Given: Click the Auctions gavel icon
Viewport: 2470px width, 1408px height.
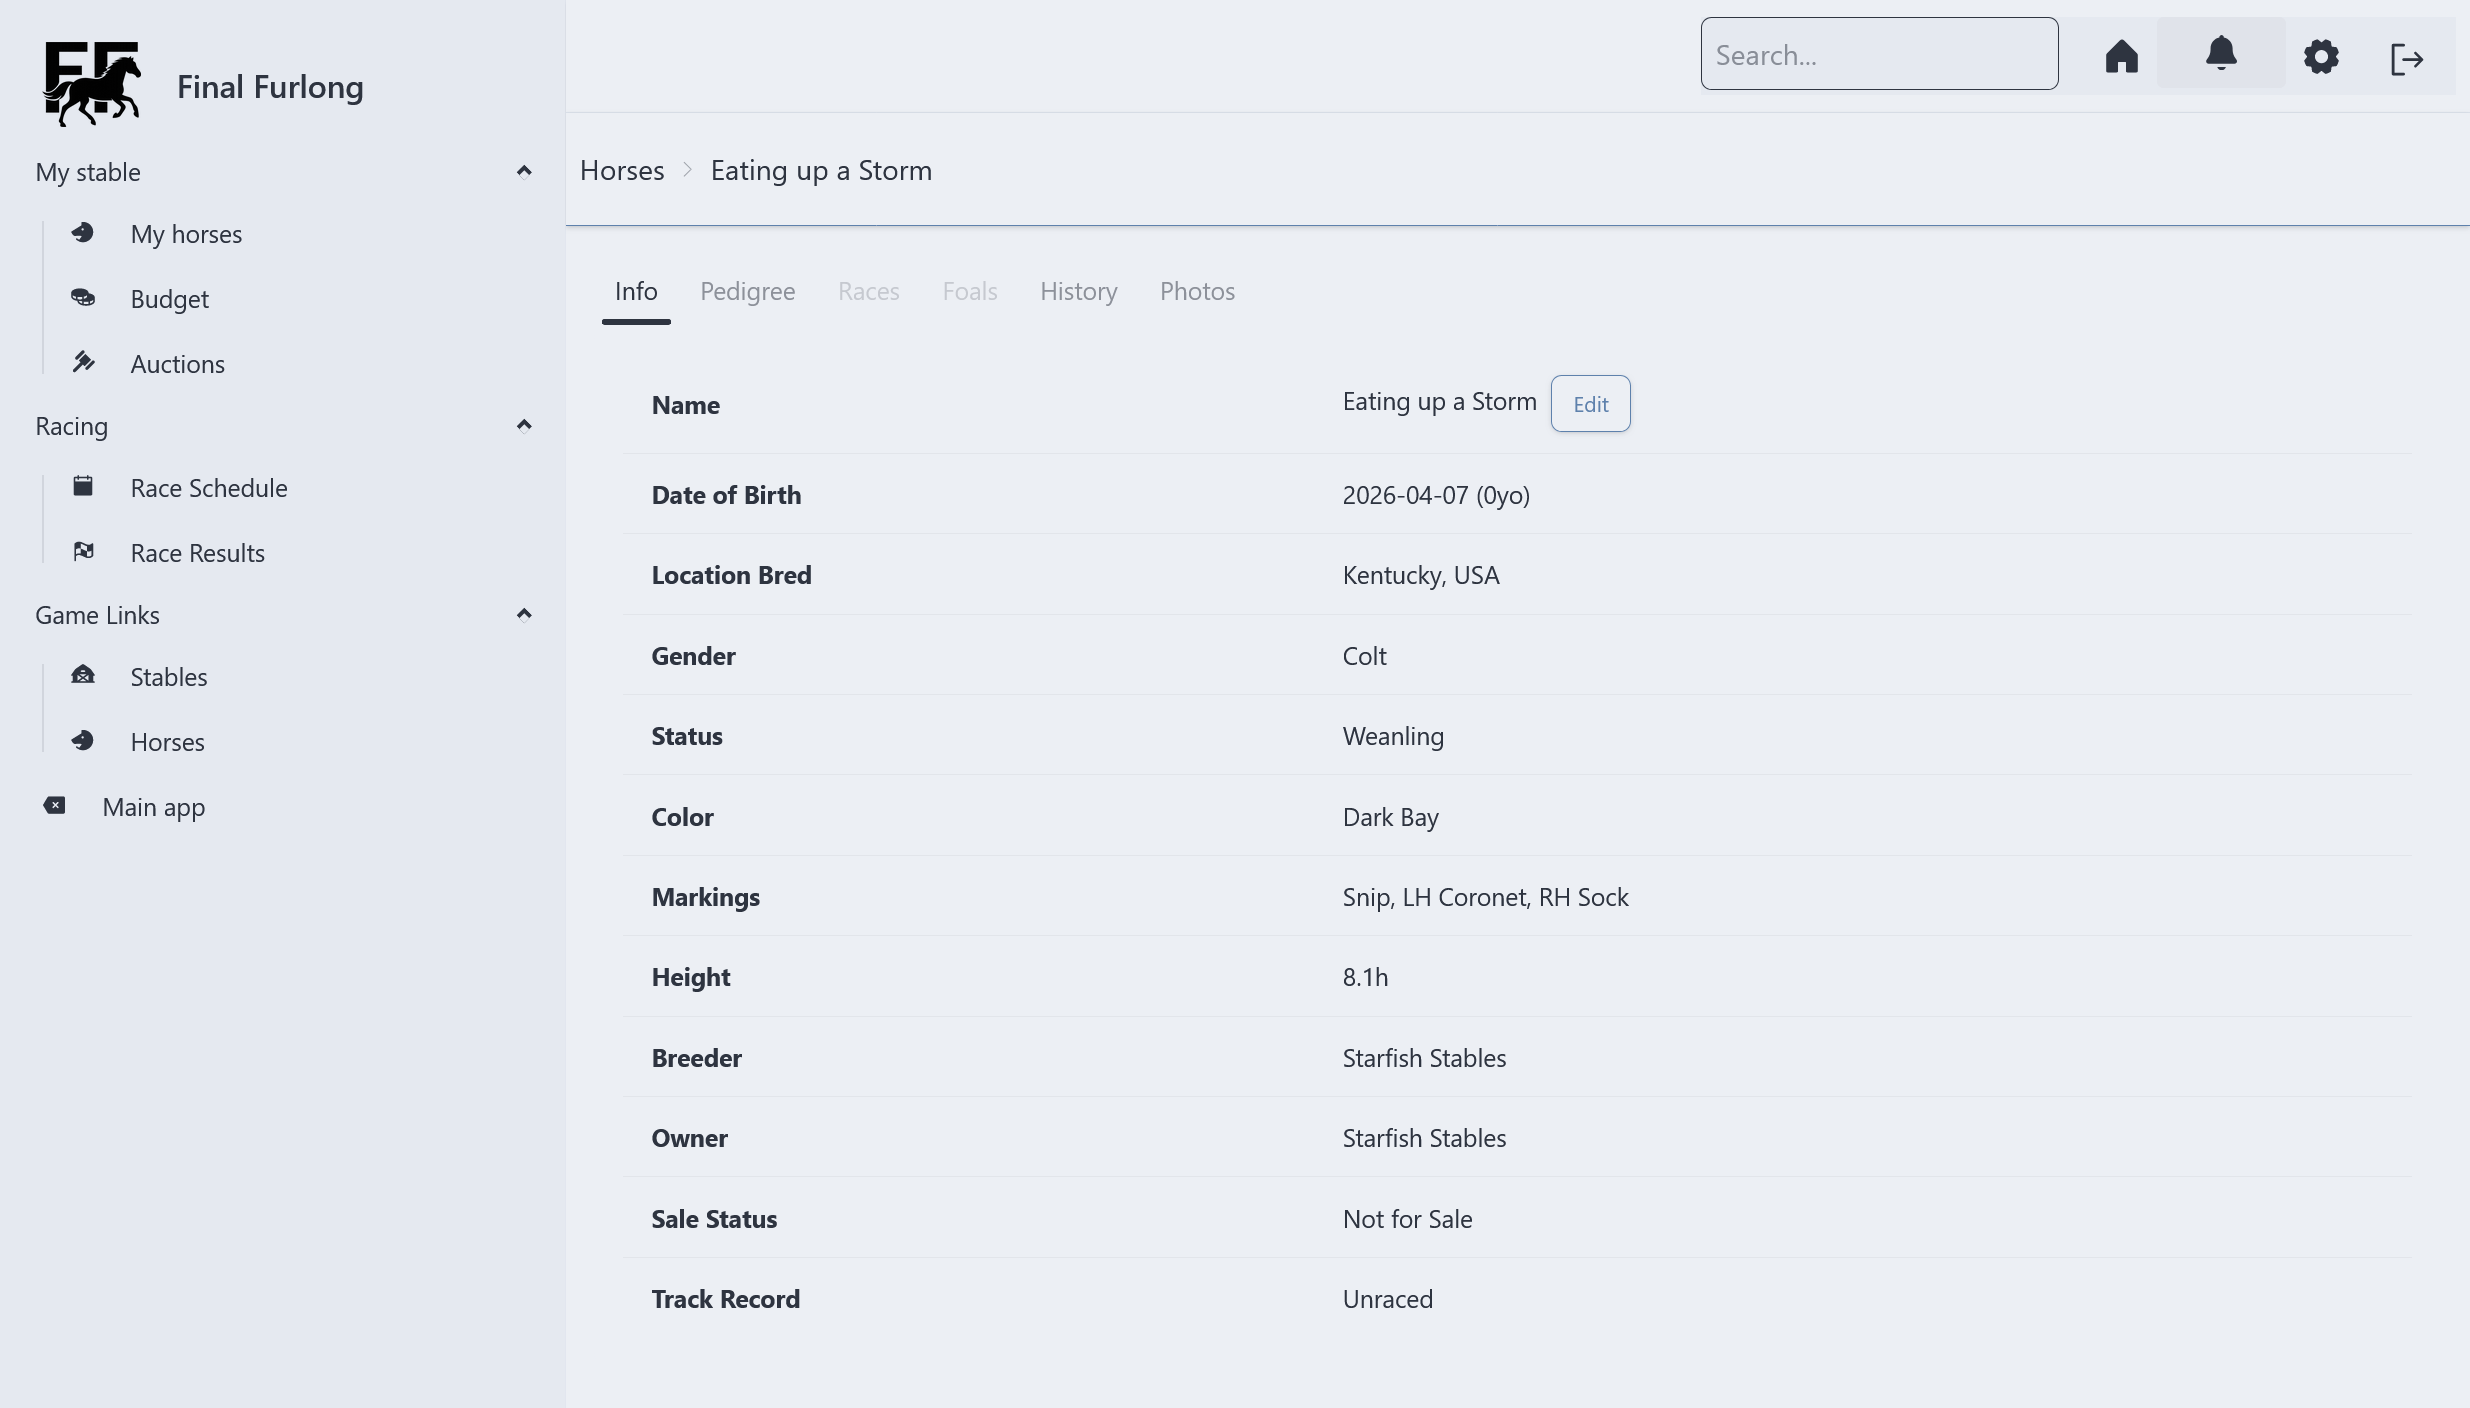Looking at the screenshot, I should [83, 363].
